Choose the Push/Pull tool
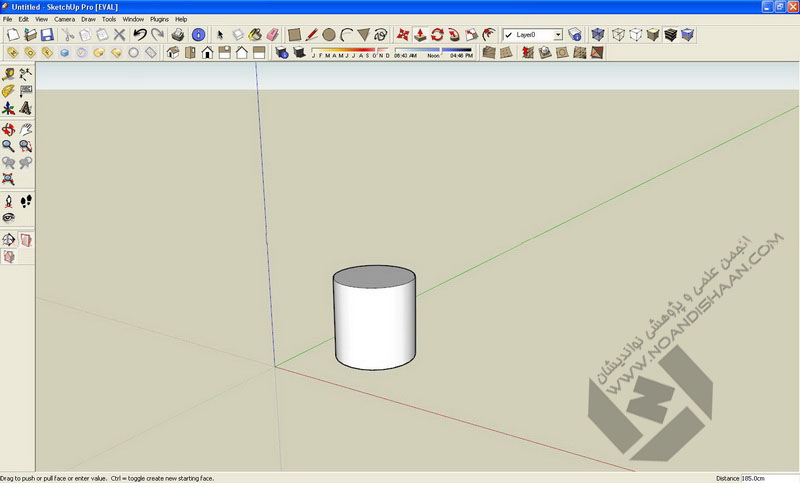This screenshot has height=483, width=800. pos(421,35)
